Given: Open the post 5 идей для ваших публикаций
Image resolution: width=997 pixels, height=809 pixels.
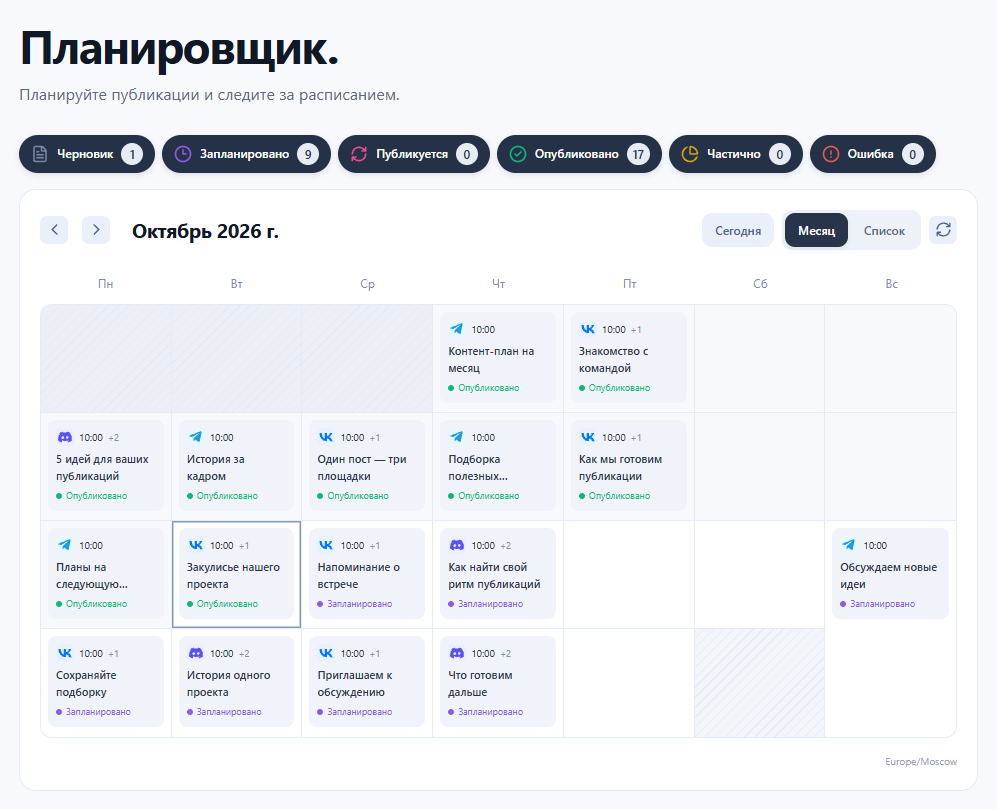Looking at the screenshot, I should pyautogui.click(x=106, y=466).
